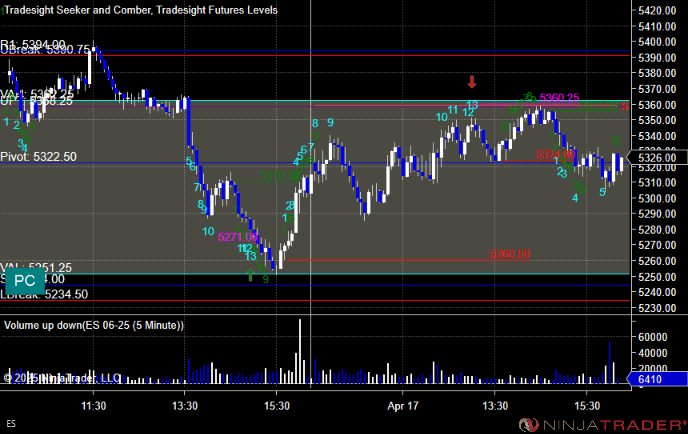The height and width of the screenshot is (434, 688).
Task: Click the 5360.00 price axis label
Action: click(657, 104)
